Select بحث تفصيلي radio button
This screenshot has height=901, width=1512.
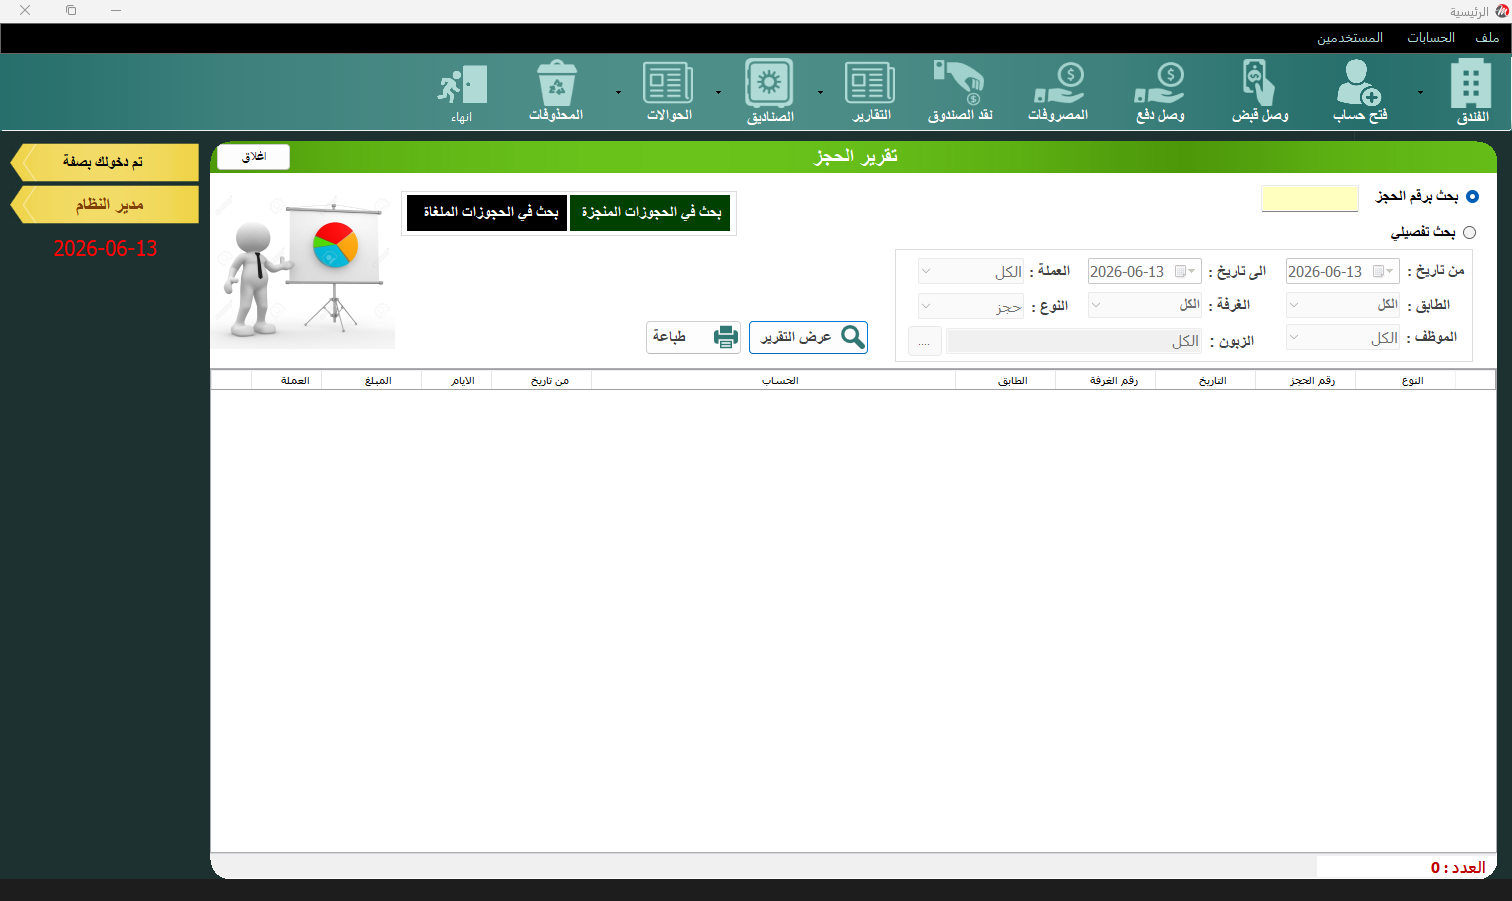click(x=1469, y=232)
